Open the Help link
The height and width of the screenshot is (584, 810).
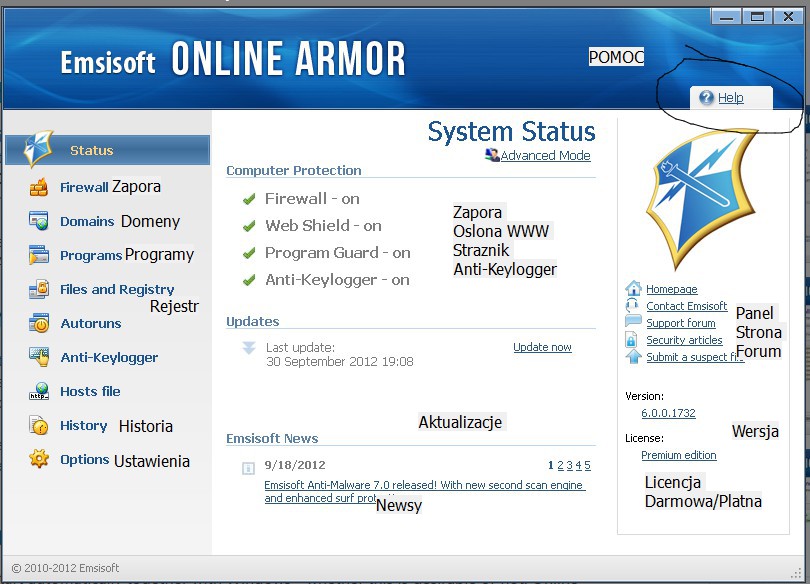tap(730, 98)
